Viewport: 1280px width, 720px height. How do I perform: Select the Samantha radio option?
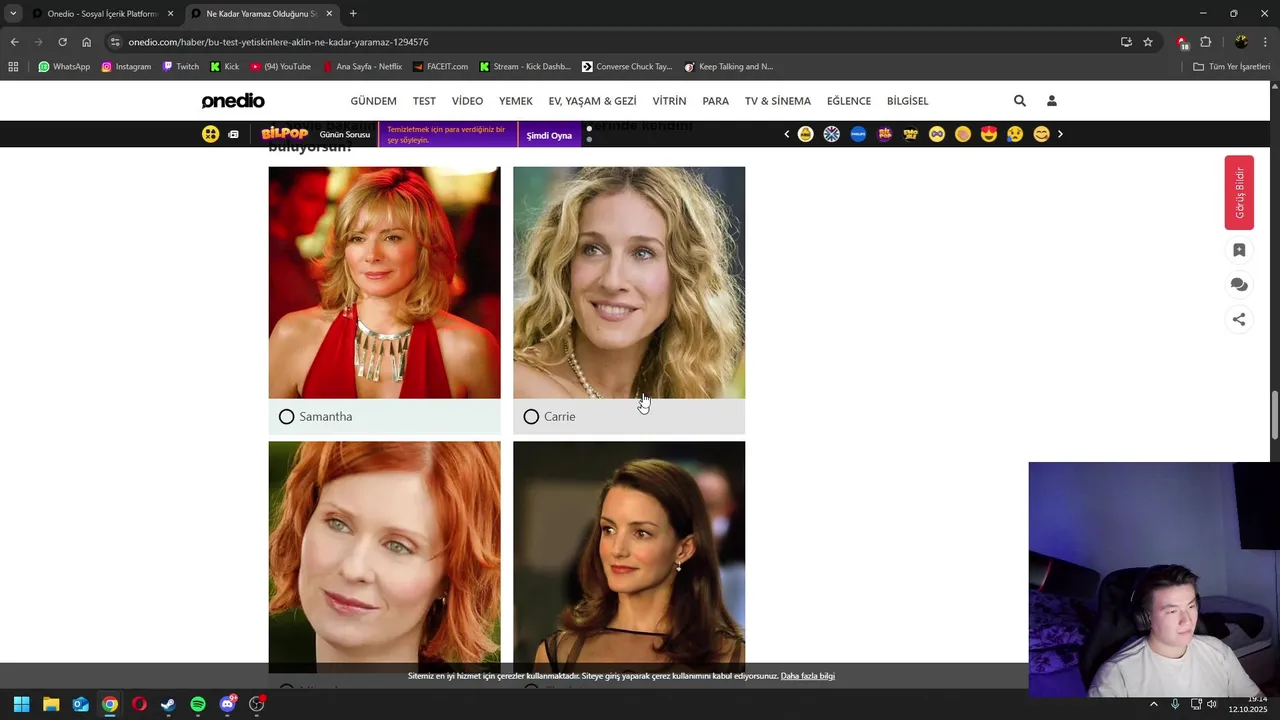[x=286, y=417]
